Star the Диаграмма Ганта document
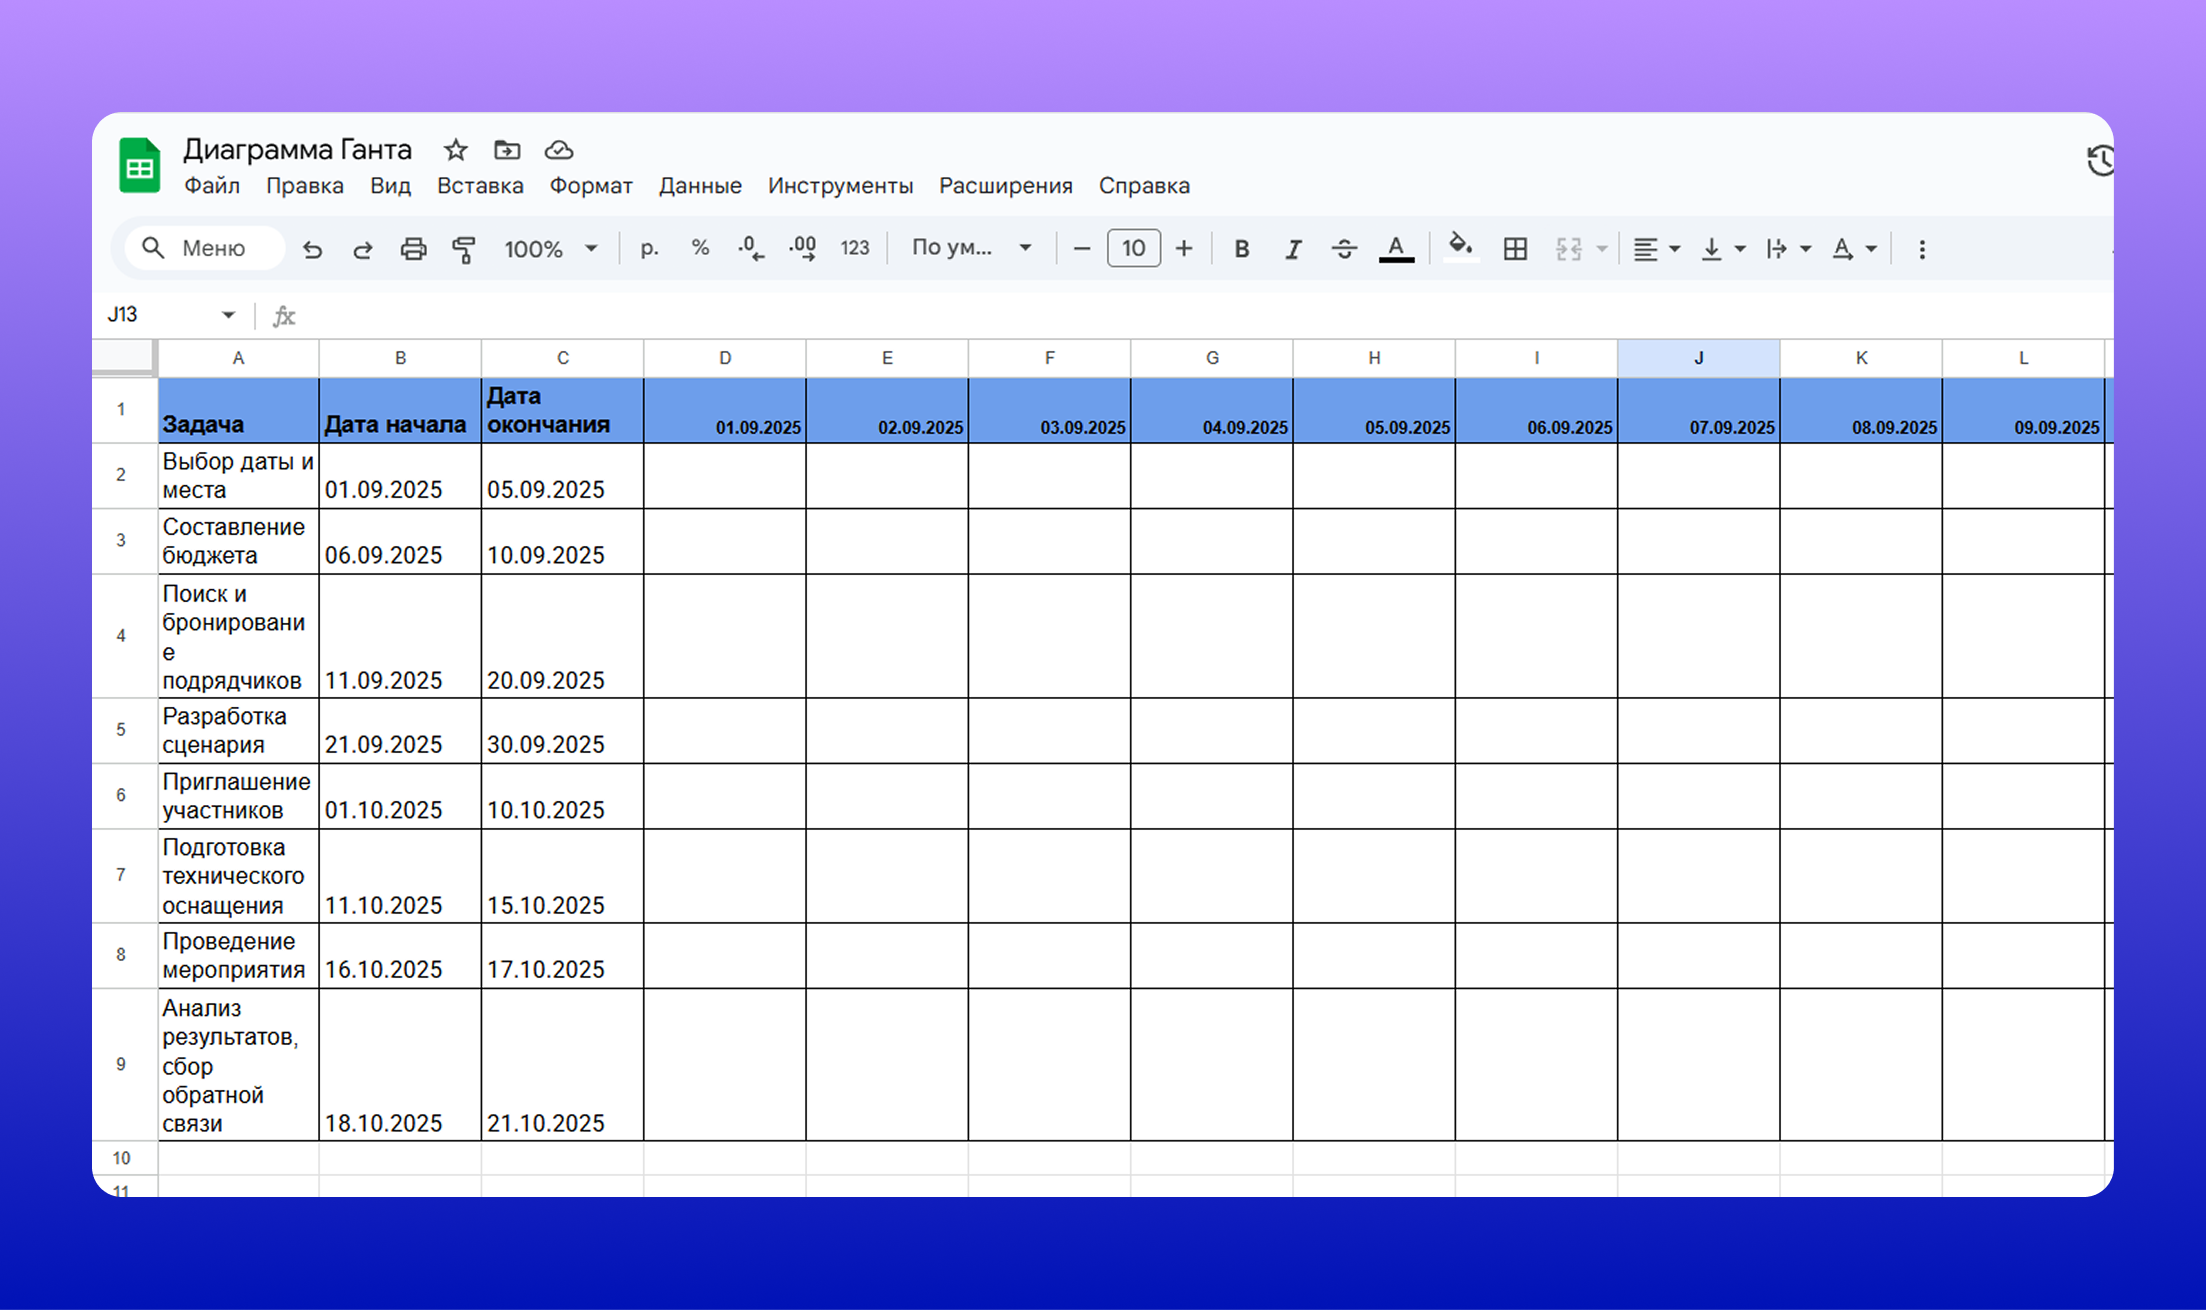The image size is (2206, 1310). (x=456, y=150)
